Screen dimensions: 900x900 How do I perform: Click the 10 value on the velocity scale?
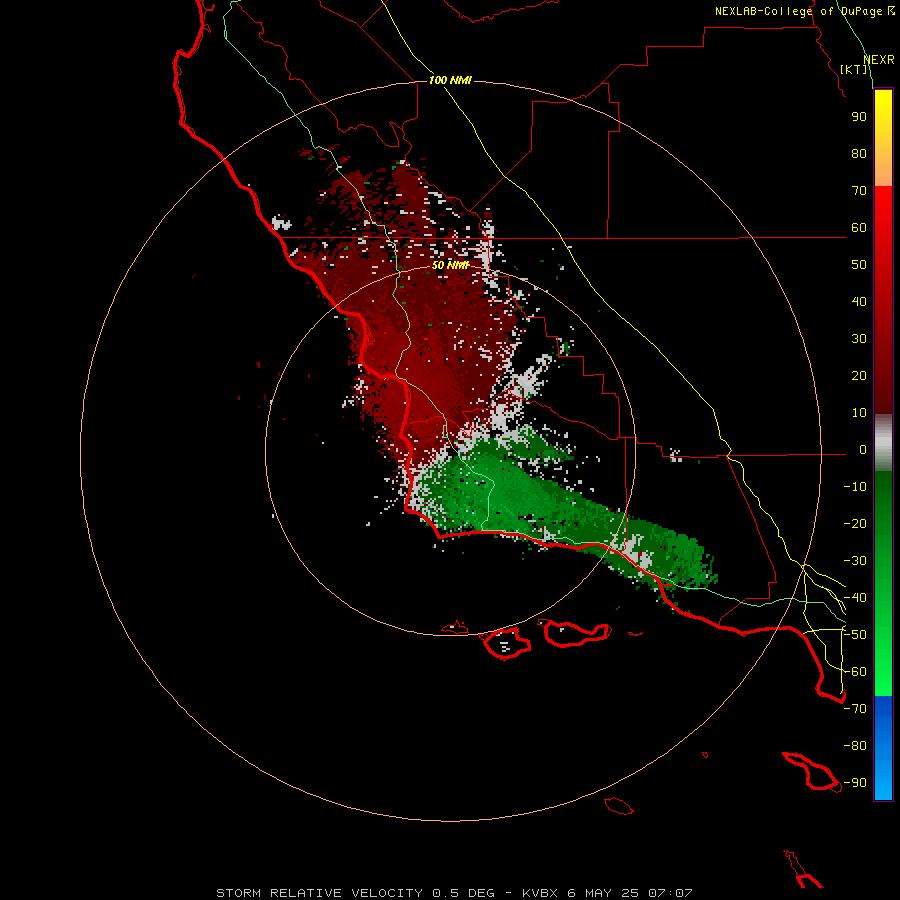[859, 413]
